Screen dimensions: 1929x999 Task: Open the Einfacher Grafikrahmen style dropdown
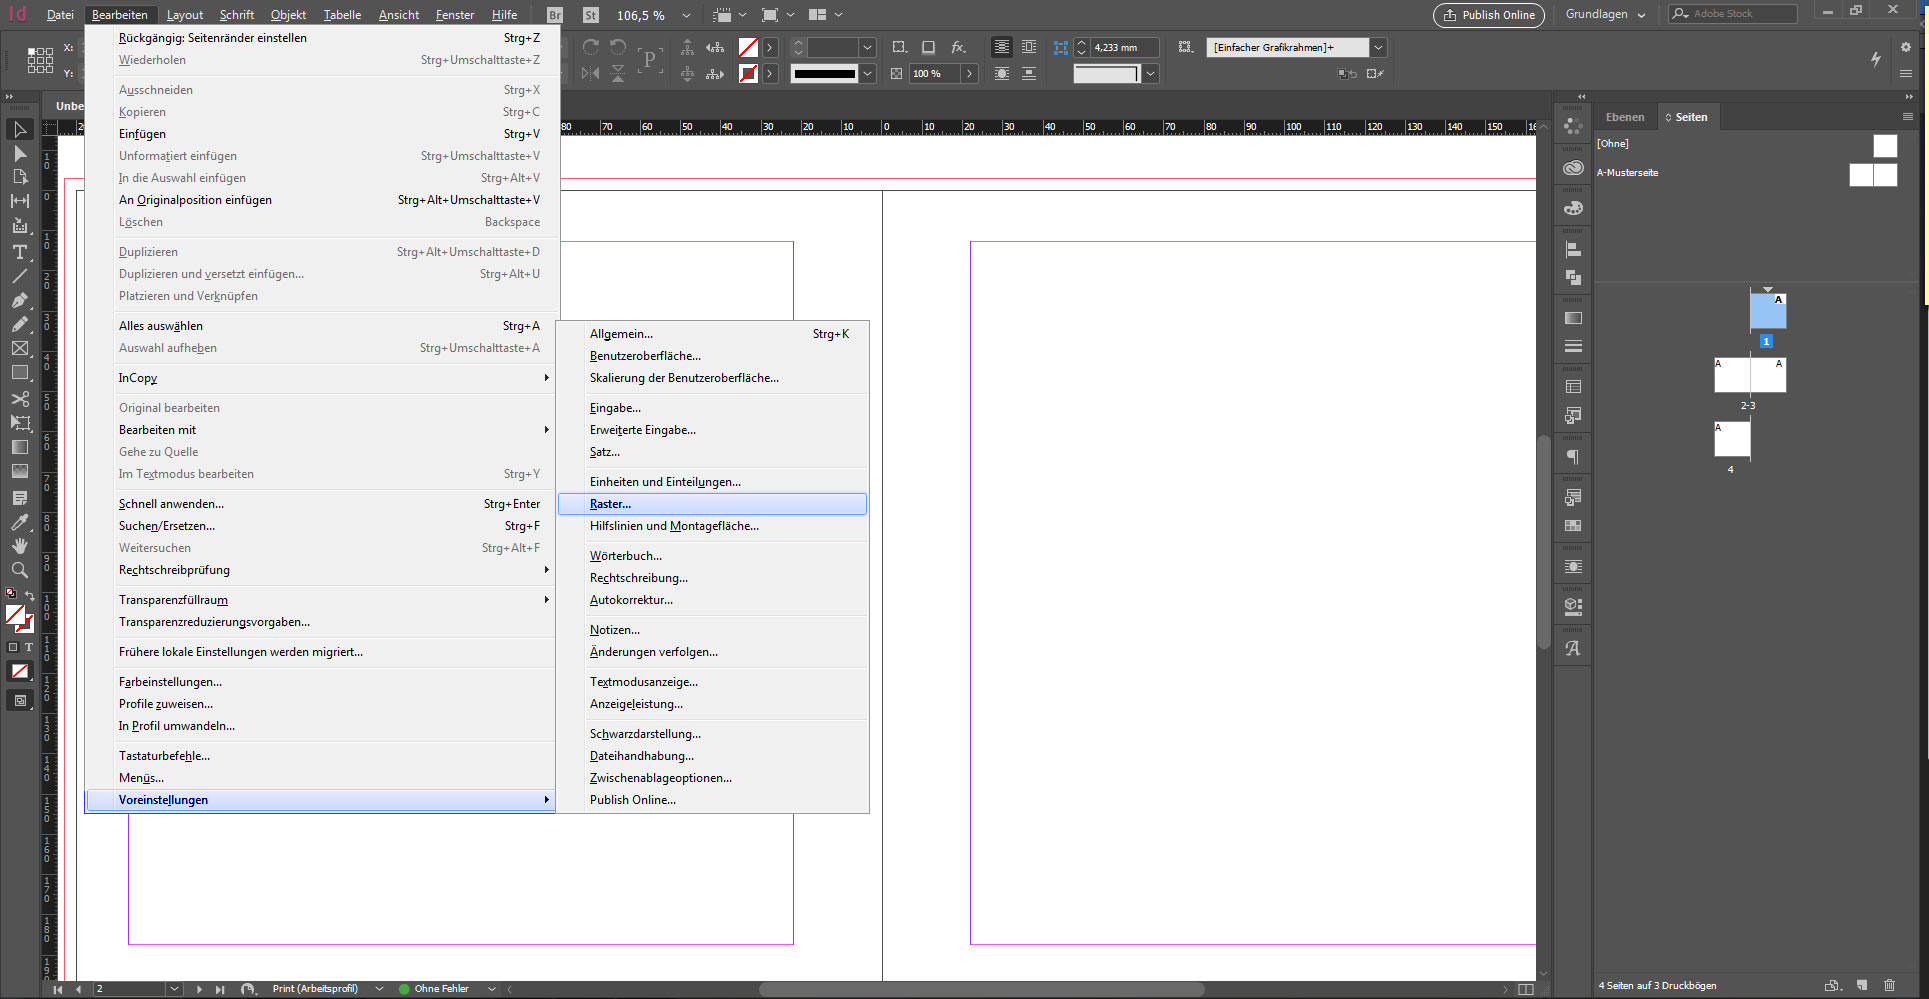[x=1378, y=47]
